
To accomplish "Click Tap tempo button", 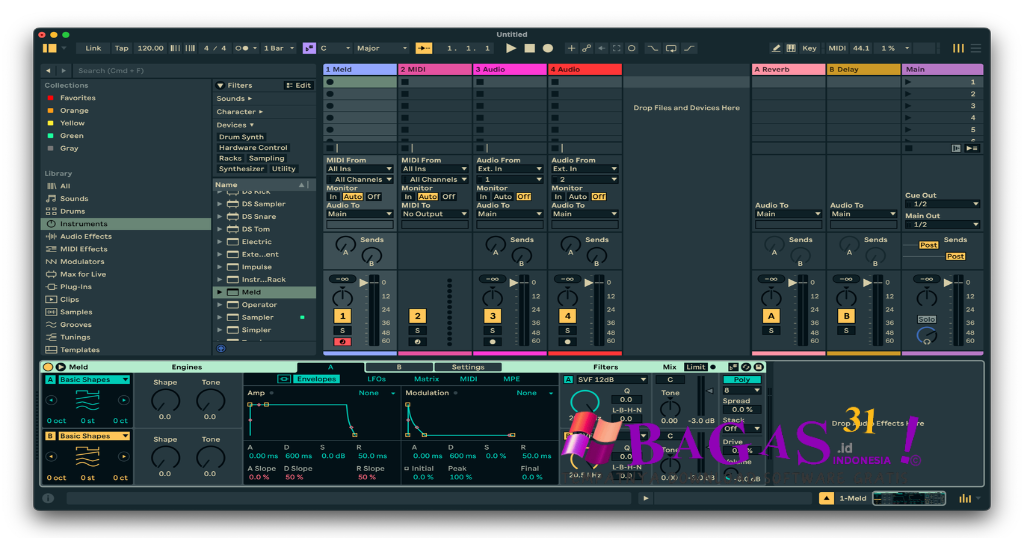I will [x=121, y=48].
